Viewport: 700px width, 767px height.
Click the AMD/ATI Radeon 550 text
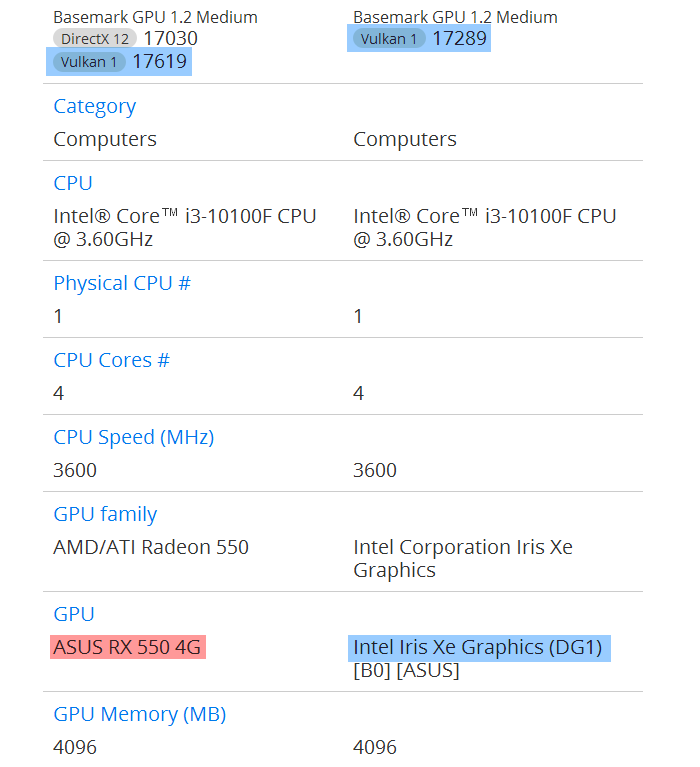tap(151, 547)
